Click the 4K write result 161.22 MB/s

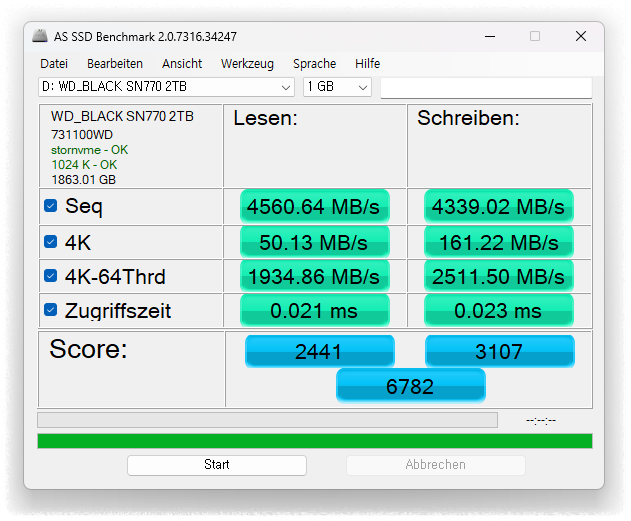pyautogui.click(x=499, y=242)
